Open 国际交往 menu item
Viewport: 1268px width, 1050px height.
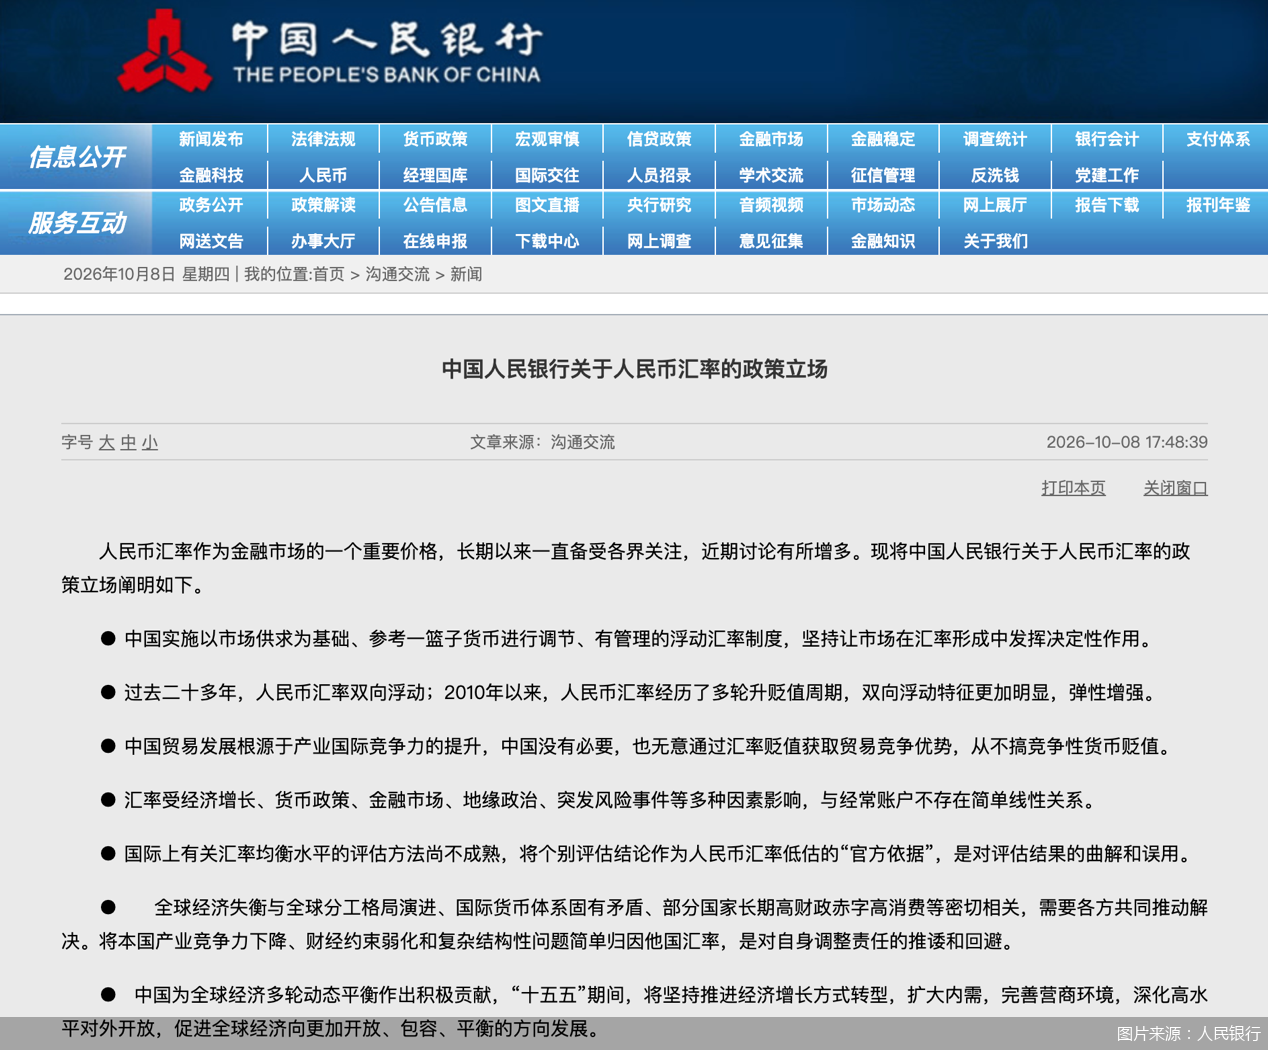click(547, 175)
